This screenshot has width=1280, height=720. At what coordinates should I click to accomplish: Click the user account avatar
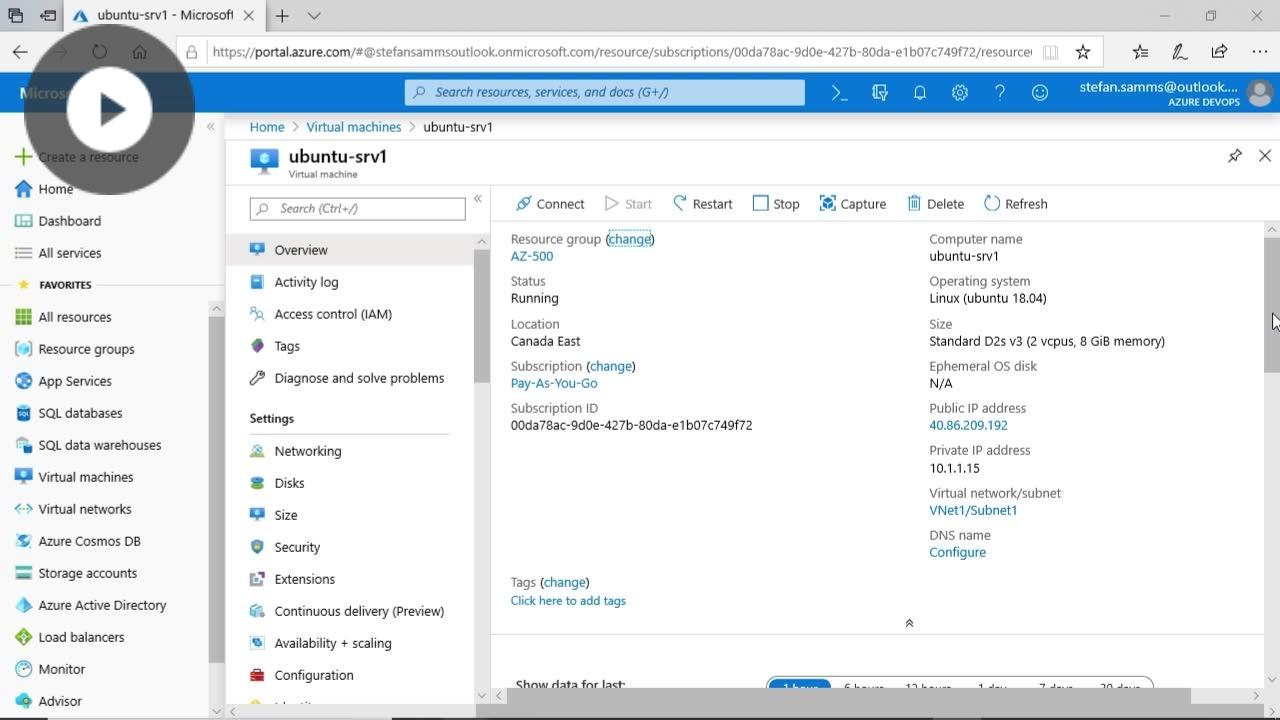(x=1260, y=93)
